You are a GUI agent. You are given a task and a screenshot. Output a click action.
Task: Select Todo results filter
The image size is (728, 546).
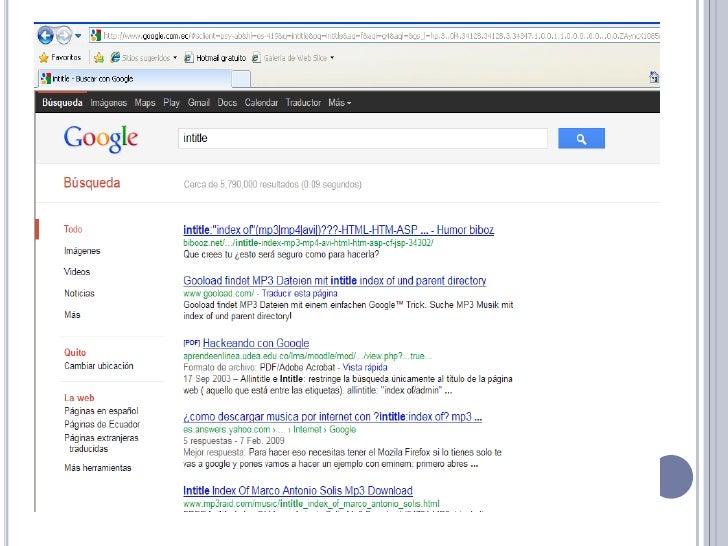[x=73, y=229]
